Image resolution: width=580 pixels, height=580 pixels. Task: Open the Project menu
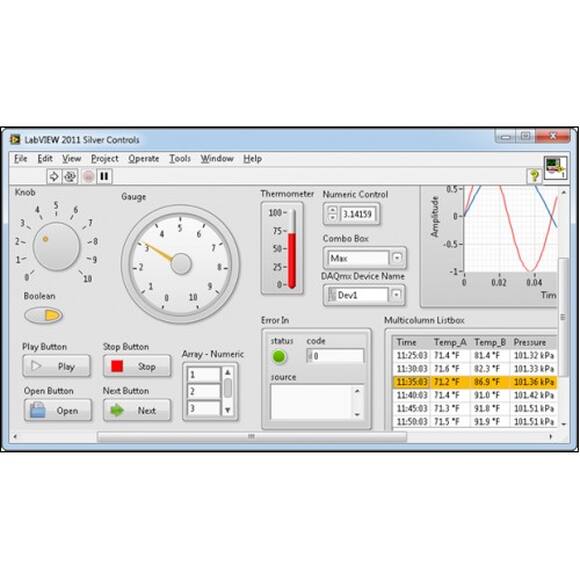[x=105, y=159]
